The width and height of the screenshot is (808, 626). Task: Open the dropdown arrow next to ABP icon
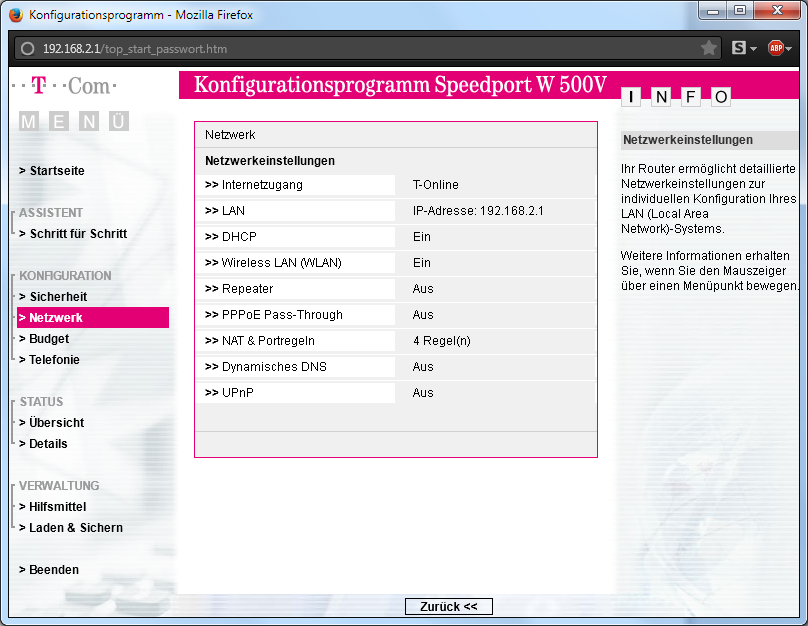[x=788, y=49]
